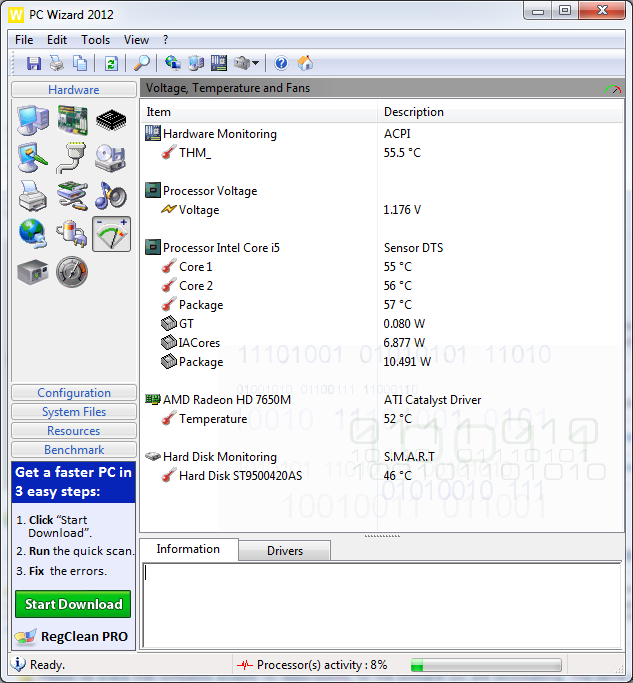Select the Hard Disk ST9500420AS row
Screen dimensions: 633x683
[x=383, y=476]
